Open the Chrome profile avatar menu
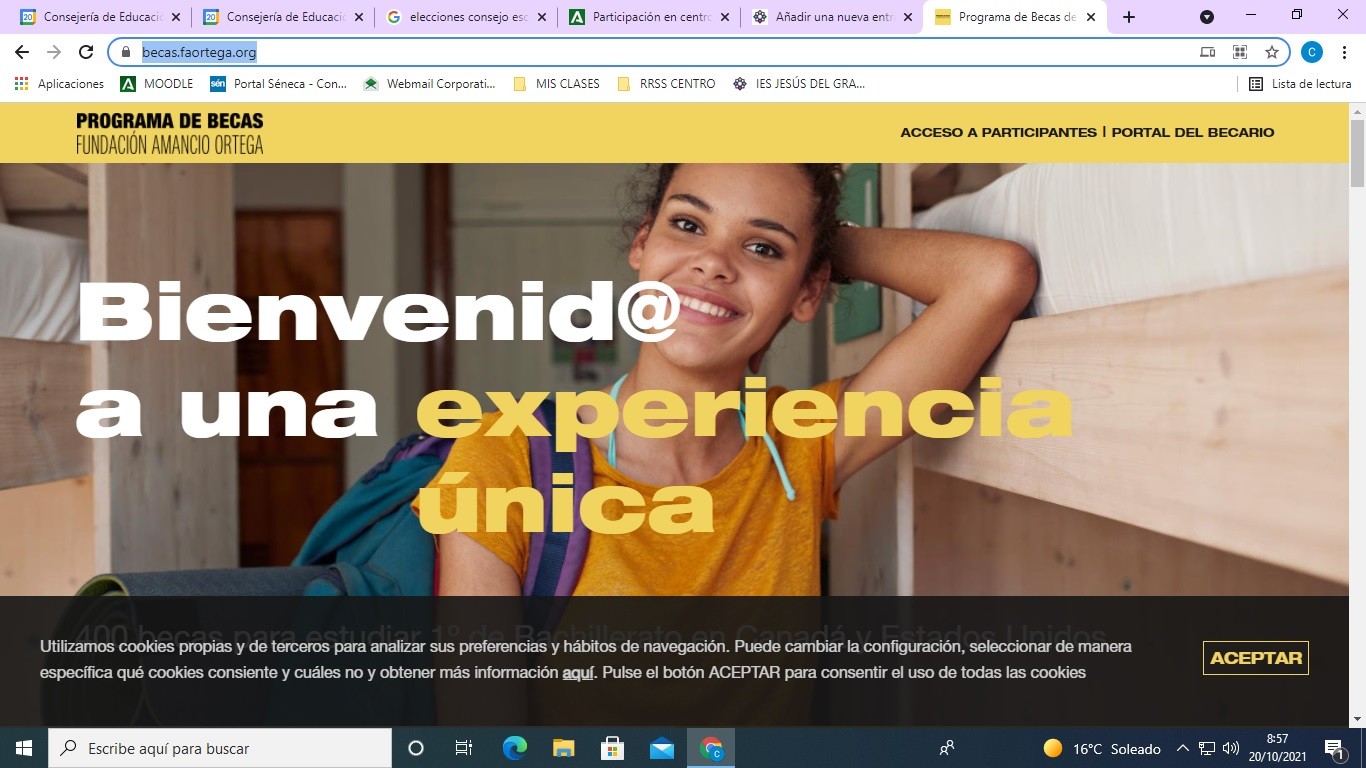 point(1312,52)
